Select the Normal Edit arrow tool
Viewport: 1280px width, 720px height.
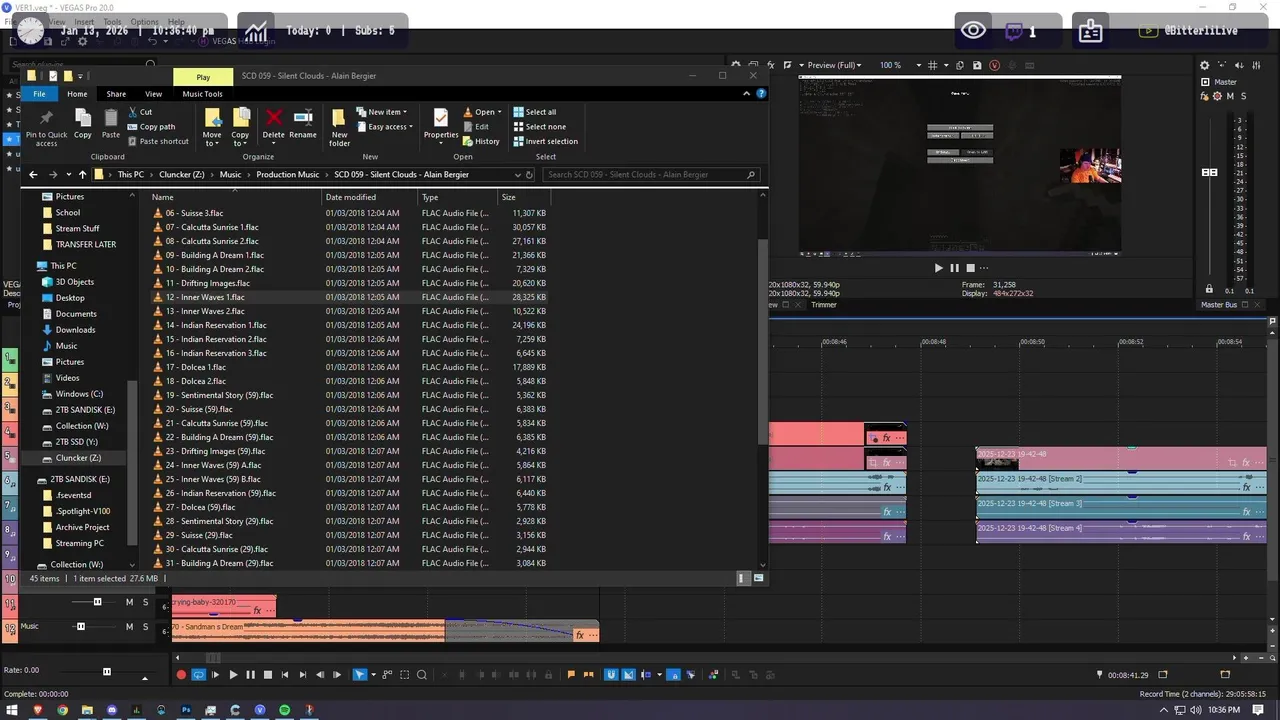(360, 675)
